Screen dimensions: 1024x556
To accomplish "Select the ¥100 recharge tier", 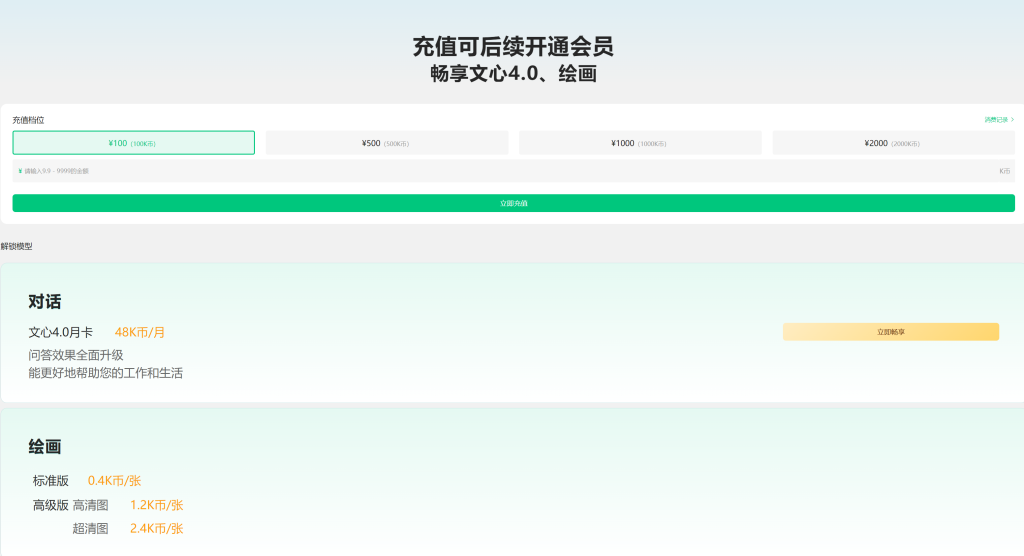I will [x=133, y=142].
